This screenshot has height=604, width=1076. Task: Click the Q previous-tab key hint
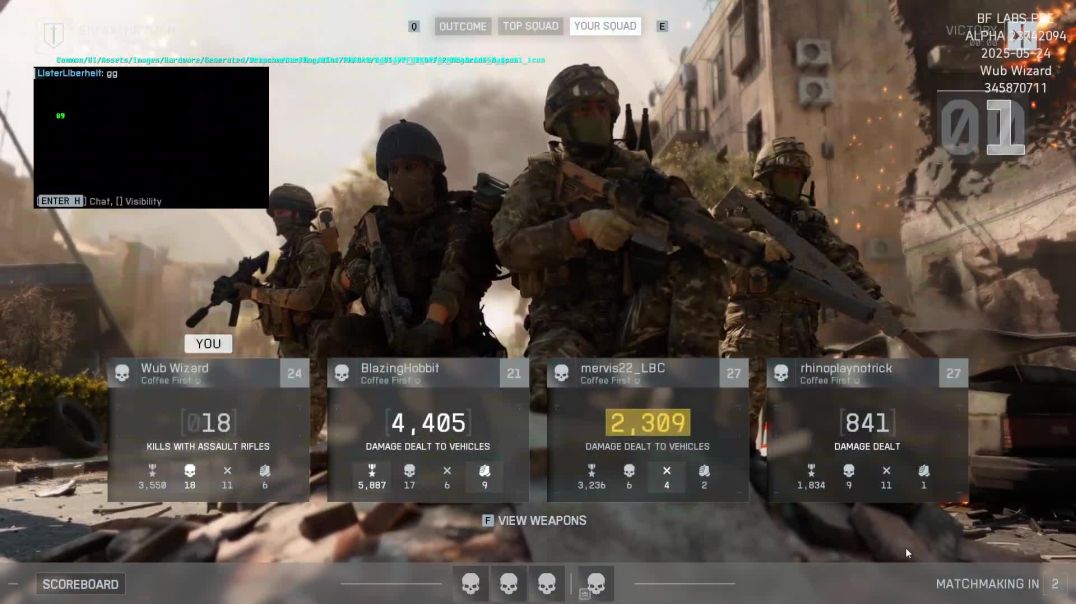click(x=414, y=26)
